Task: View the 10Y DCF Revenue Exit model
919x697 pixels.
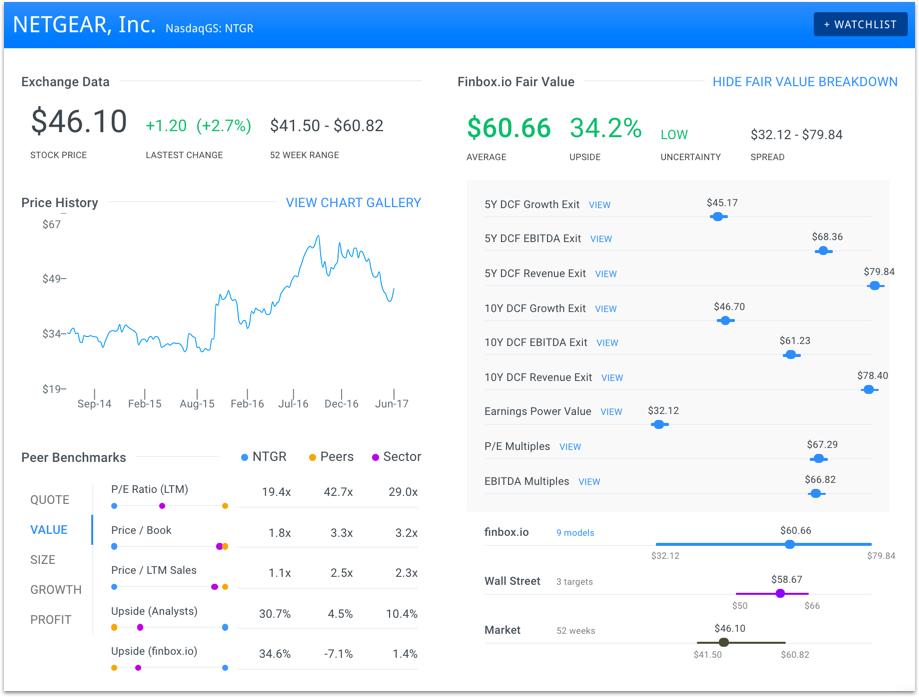Action: pos(612,378)
